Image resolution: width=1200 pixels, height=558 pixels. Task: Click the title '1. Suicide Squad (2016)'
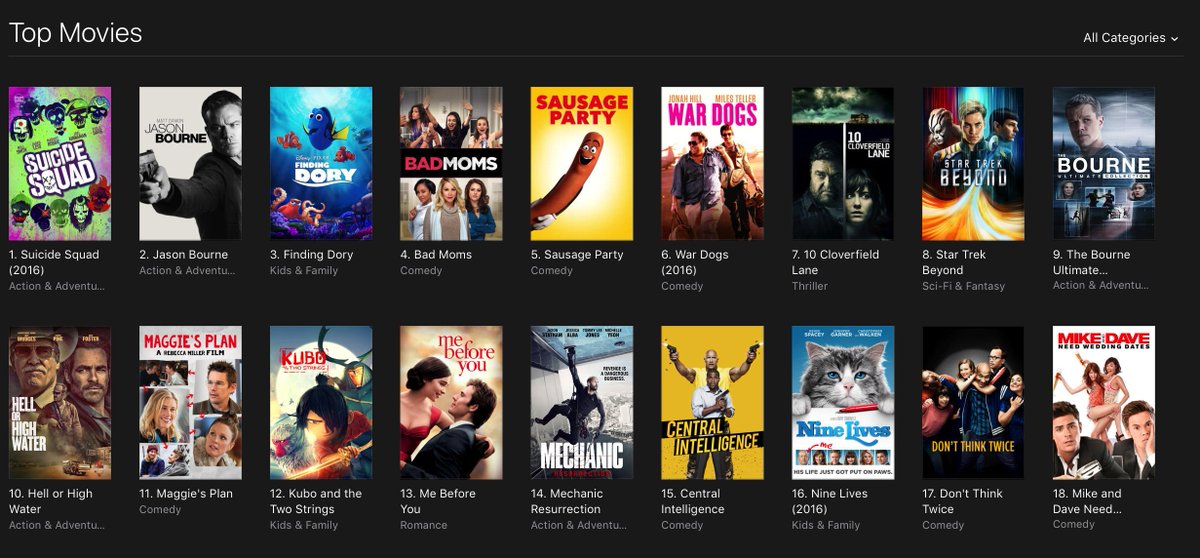53,262
